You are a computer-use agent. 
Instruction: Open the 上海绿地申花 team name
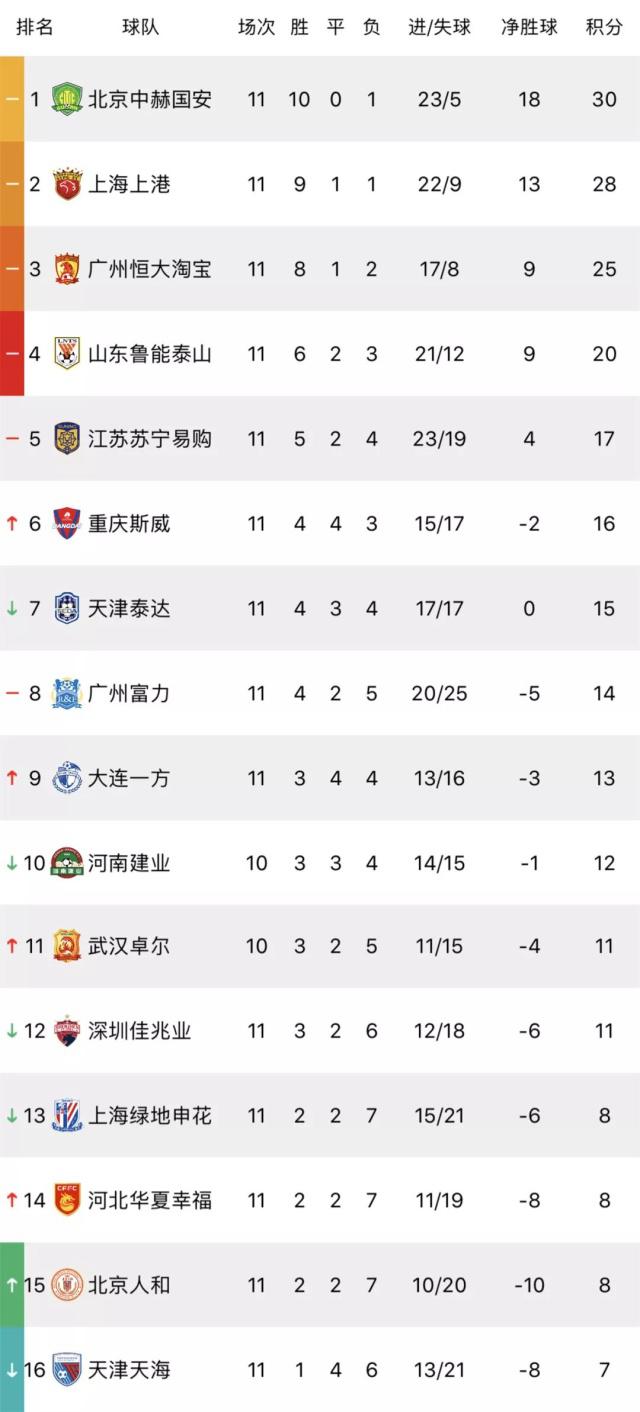[150, 1115]
